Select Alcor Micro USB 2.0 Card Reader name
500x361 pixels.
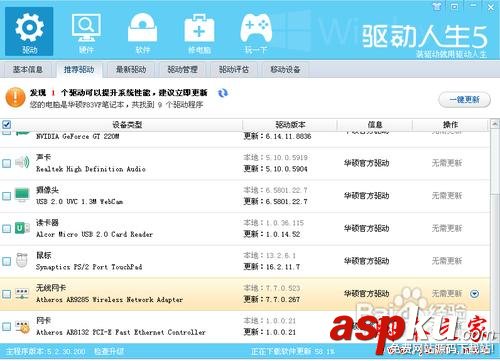tap(94, 234)
